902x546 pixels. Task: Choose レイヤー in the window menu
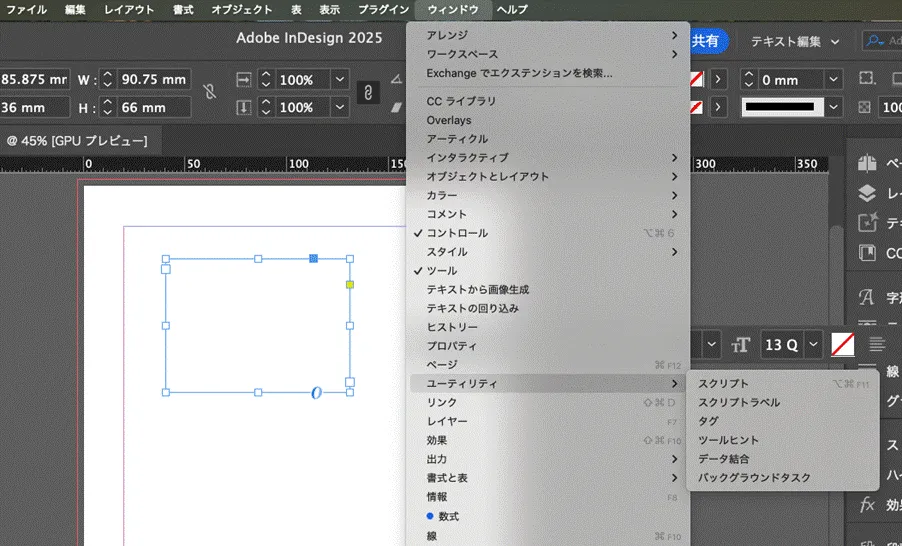(549, 422)
